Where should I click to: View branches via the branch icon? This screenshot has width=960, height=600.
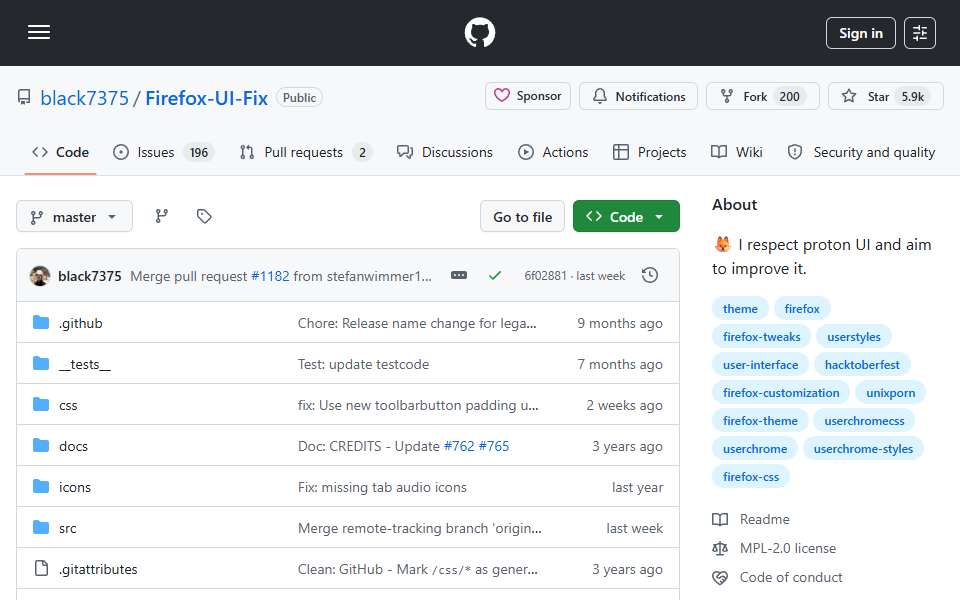coord(162,216)
